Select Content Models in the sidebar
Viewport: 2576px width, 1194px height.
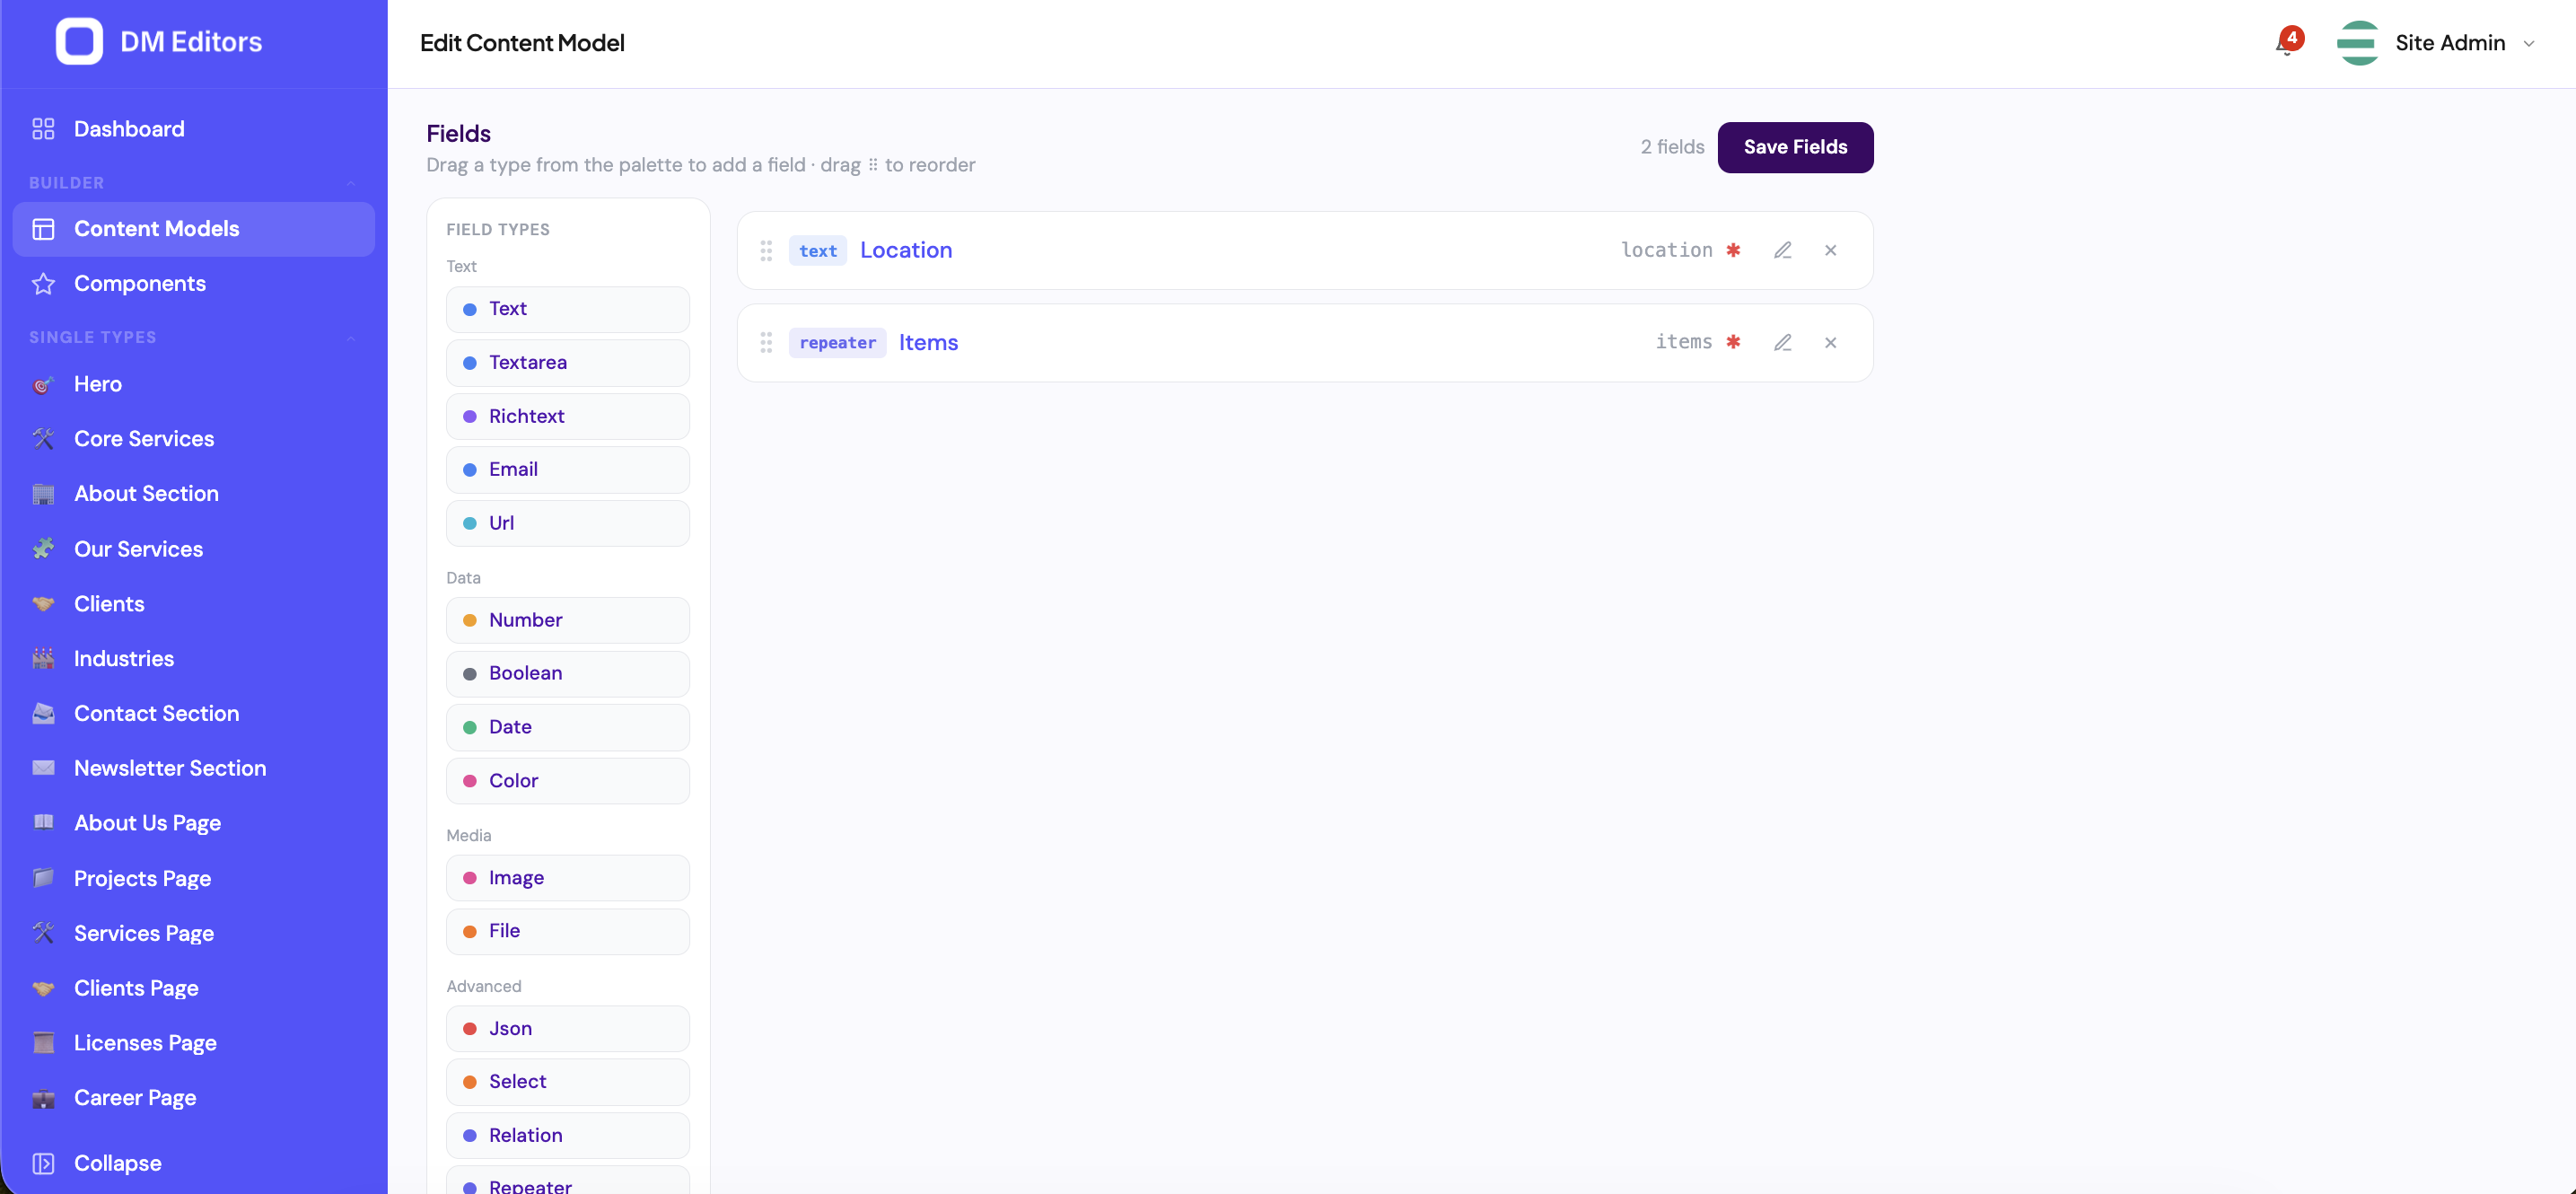tap(194, 229)
